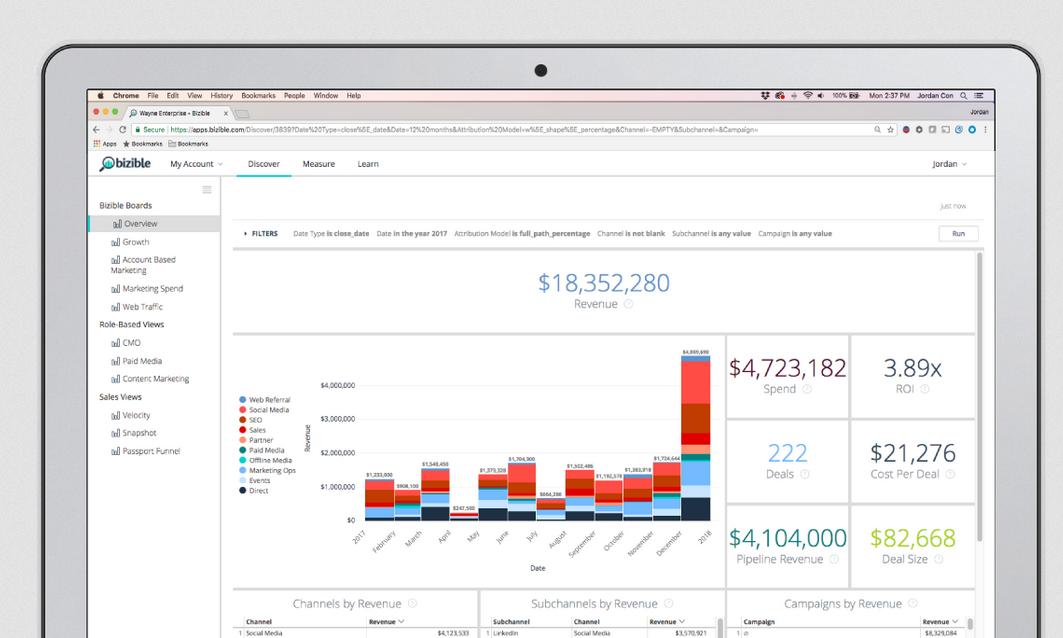Click the info icon beside Revenue
Viewport: 1063px width, 638px height.
click(629, 304)
